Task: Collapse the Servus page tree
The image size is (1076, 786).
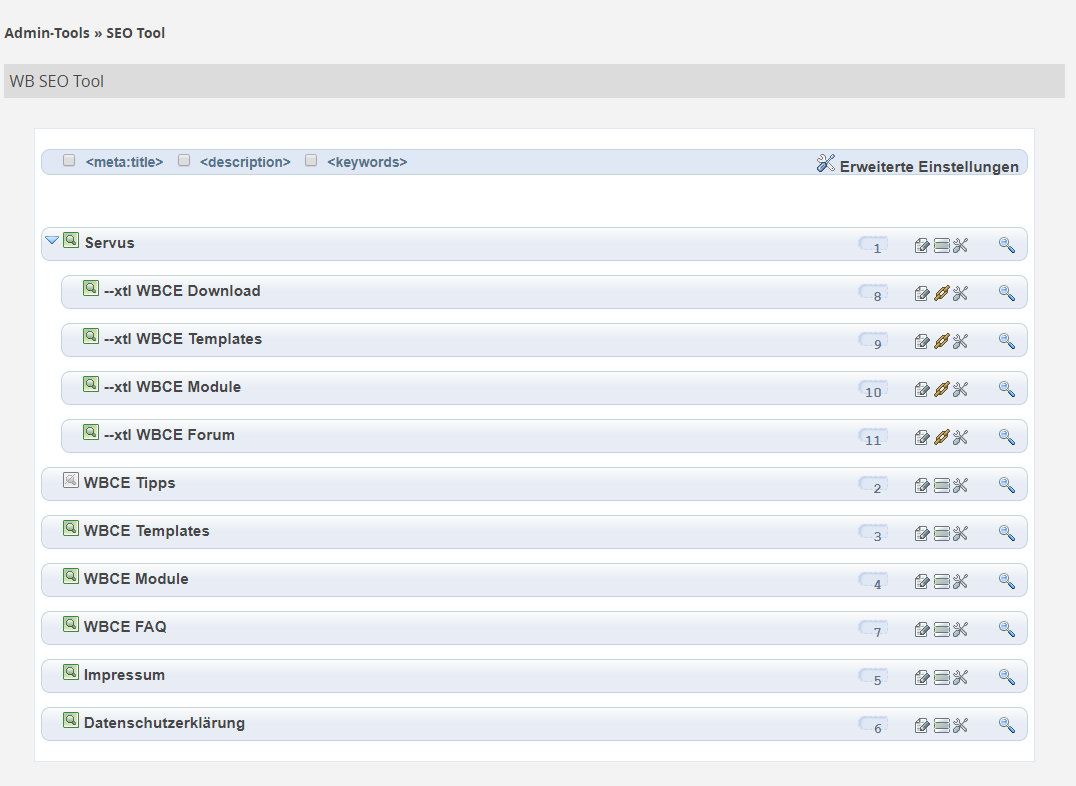Action: point(51,240)
